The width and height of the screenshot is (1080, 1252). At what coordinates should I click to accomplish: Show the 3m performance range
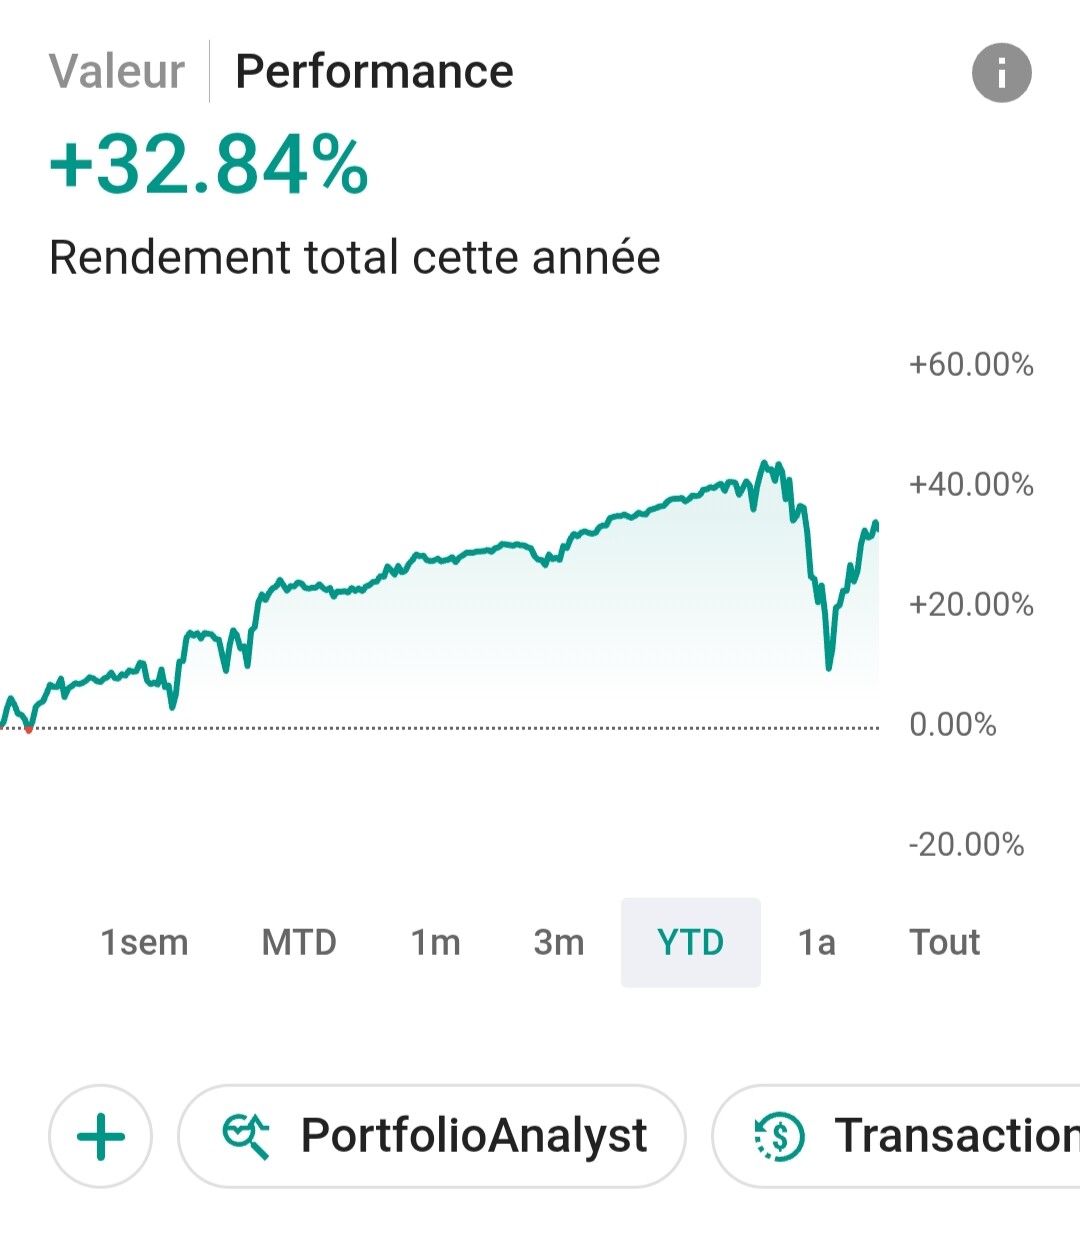pos(559,942)
